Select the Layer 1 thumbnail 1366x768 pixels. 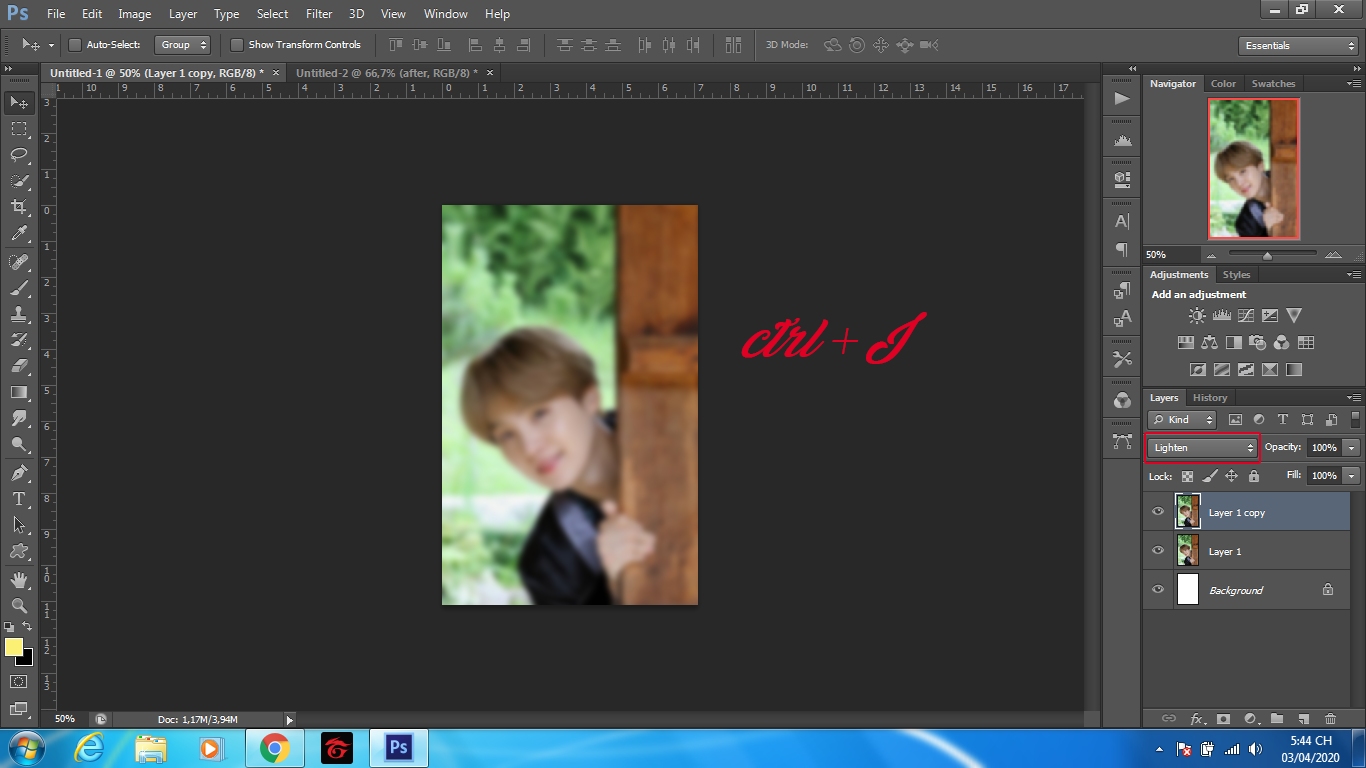1188,551
